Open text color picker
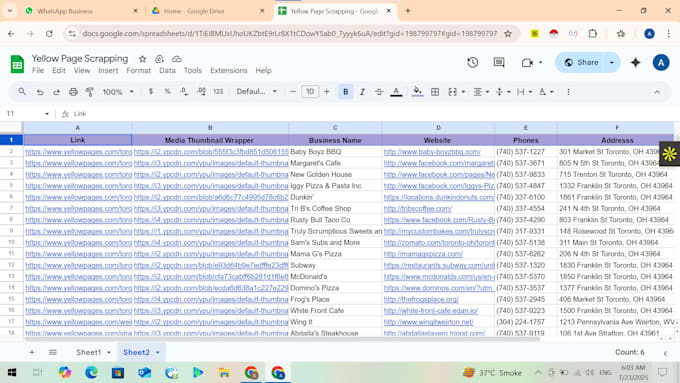 coord(396,92)
